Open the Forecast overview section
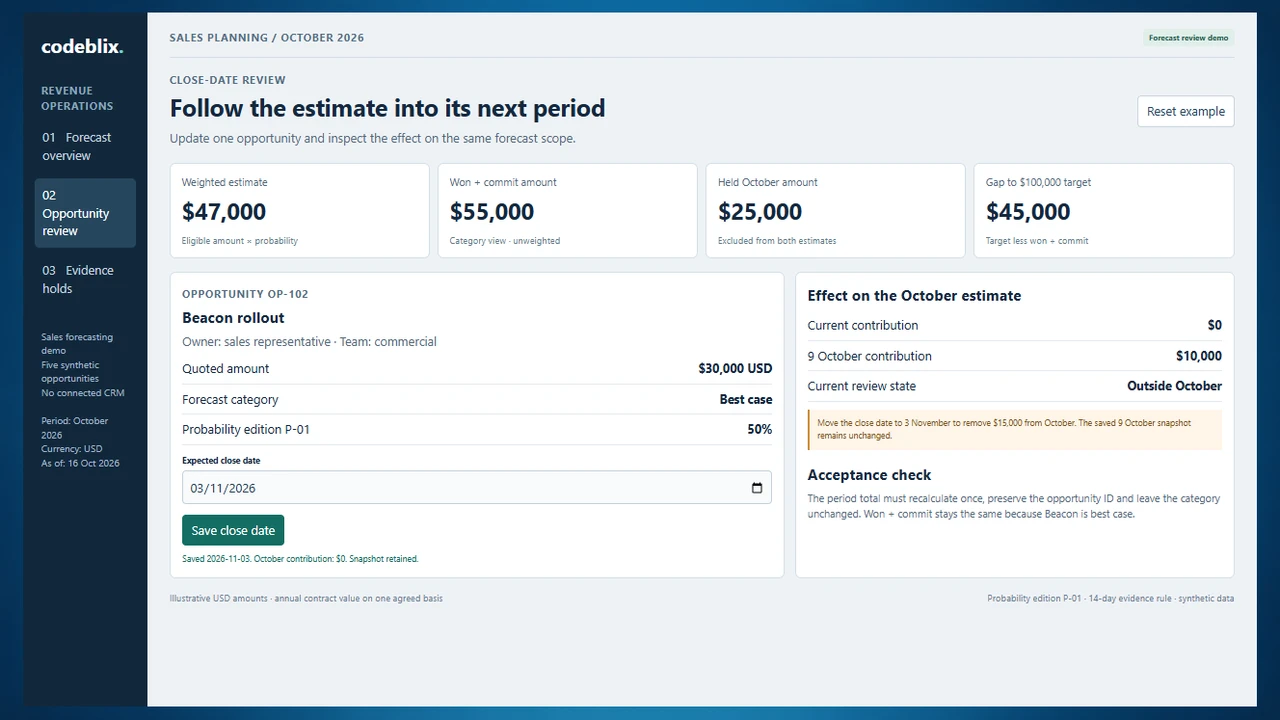The height and width of the screenshot is (720, 1280). click(85, 146)
